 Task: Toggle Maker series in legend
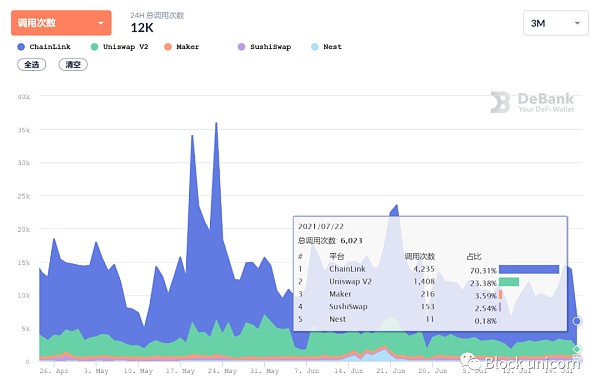181,47
